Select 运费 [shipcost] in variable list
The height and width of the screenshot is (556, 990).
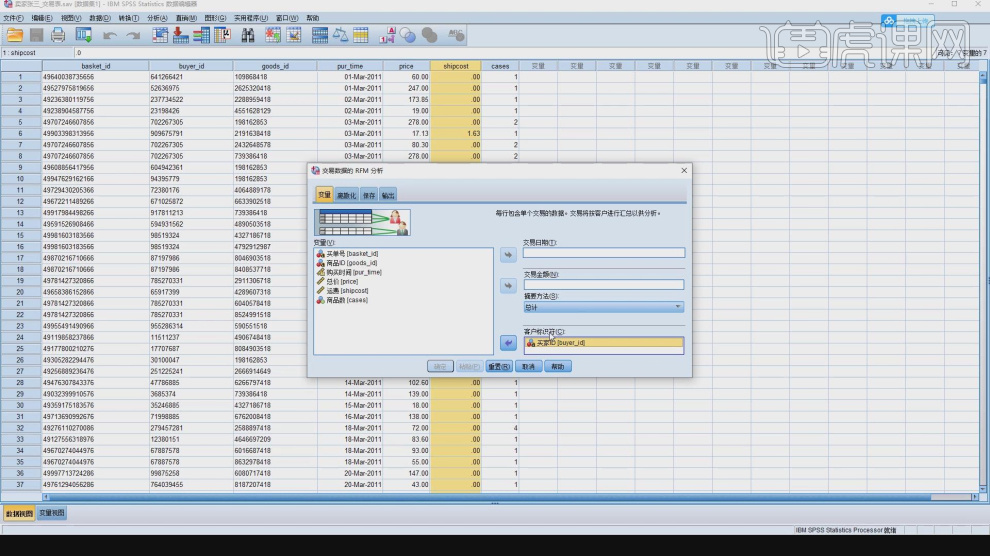342,291
